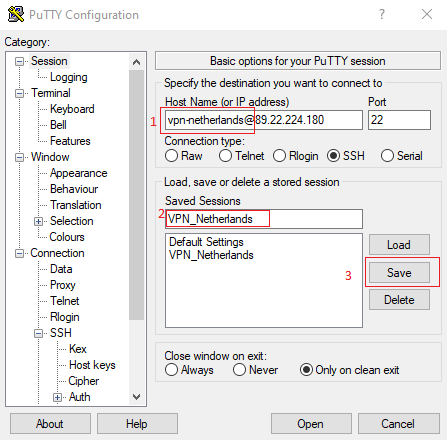Choose Never for close window on exit

(x=239, y=370)
